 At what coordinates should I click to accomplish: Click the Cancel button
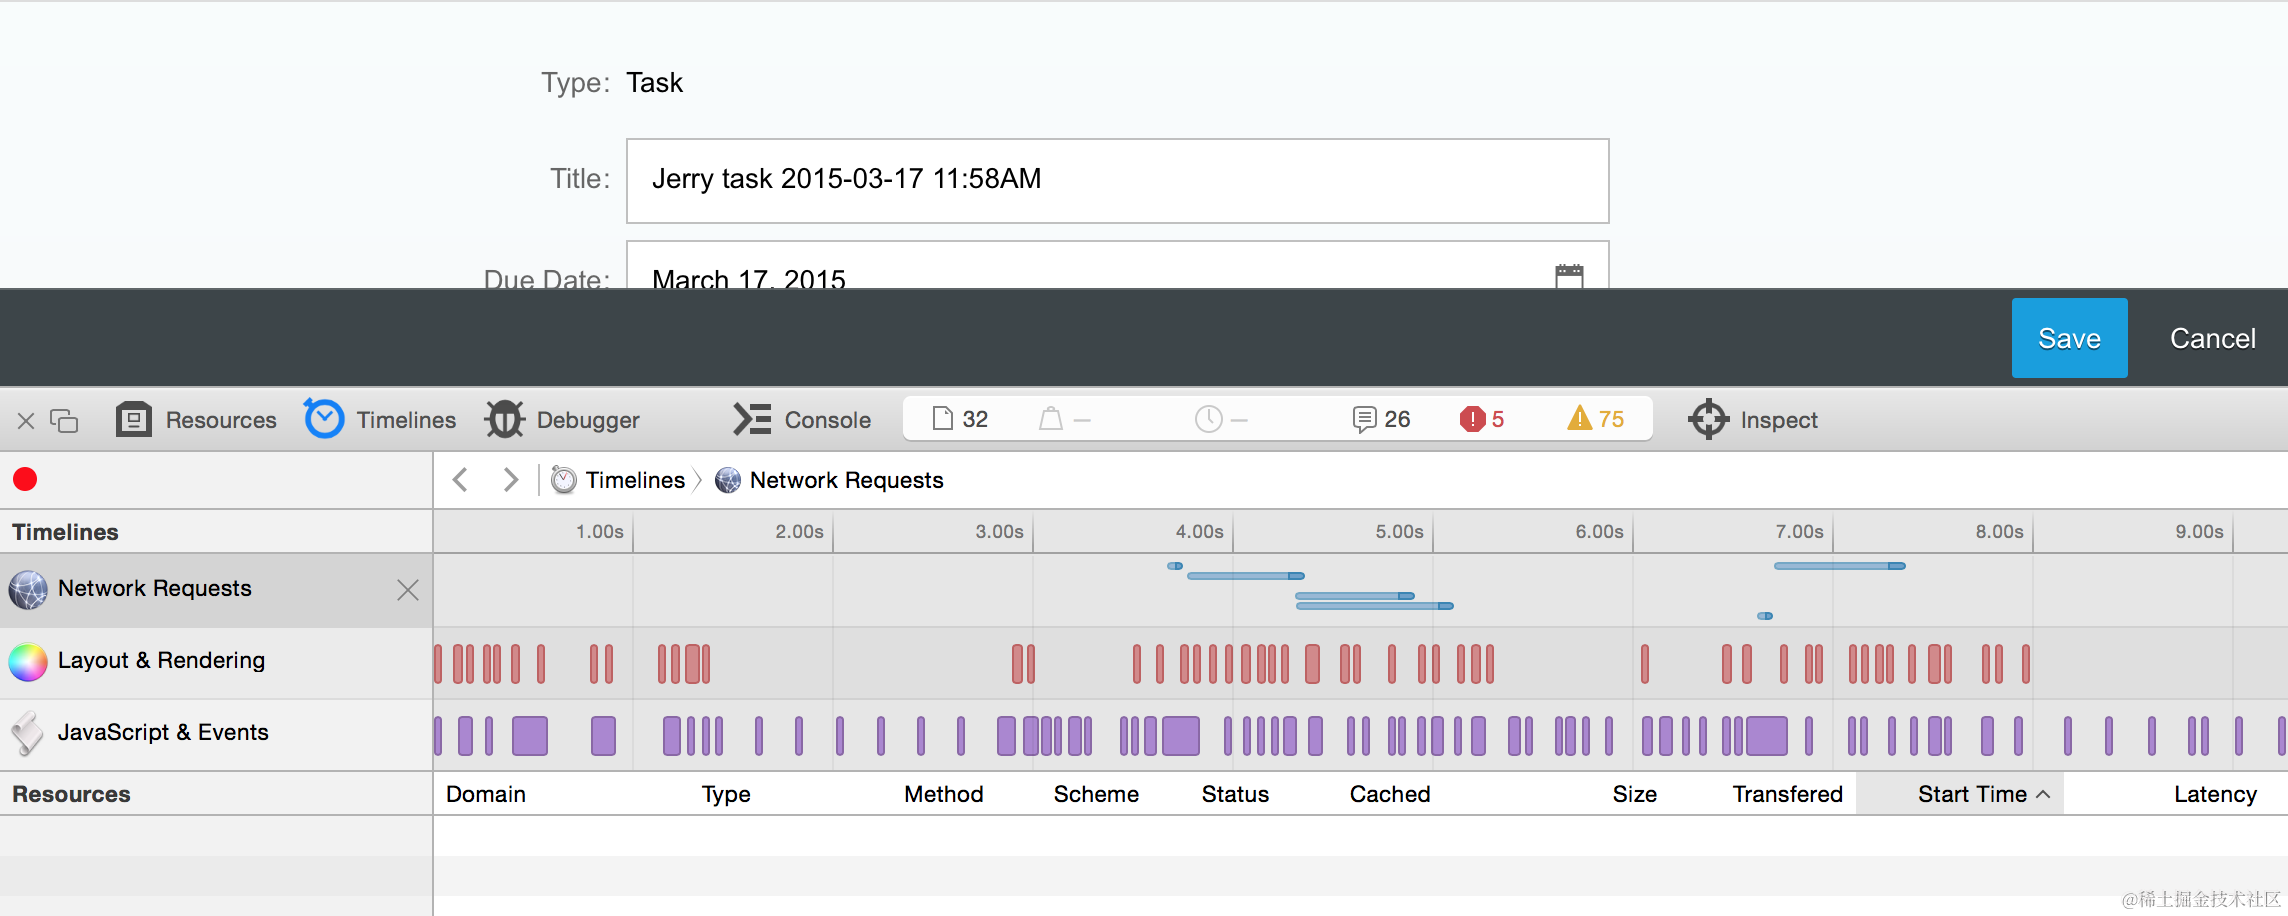[x=2211, y=337]
